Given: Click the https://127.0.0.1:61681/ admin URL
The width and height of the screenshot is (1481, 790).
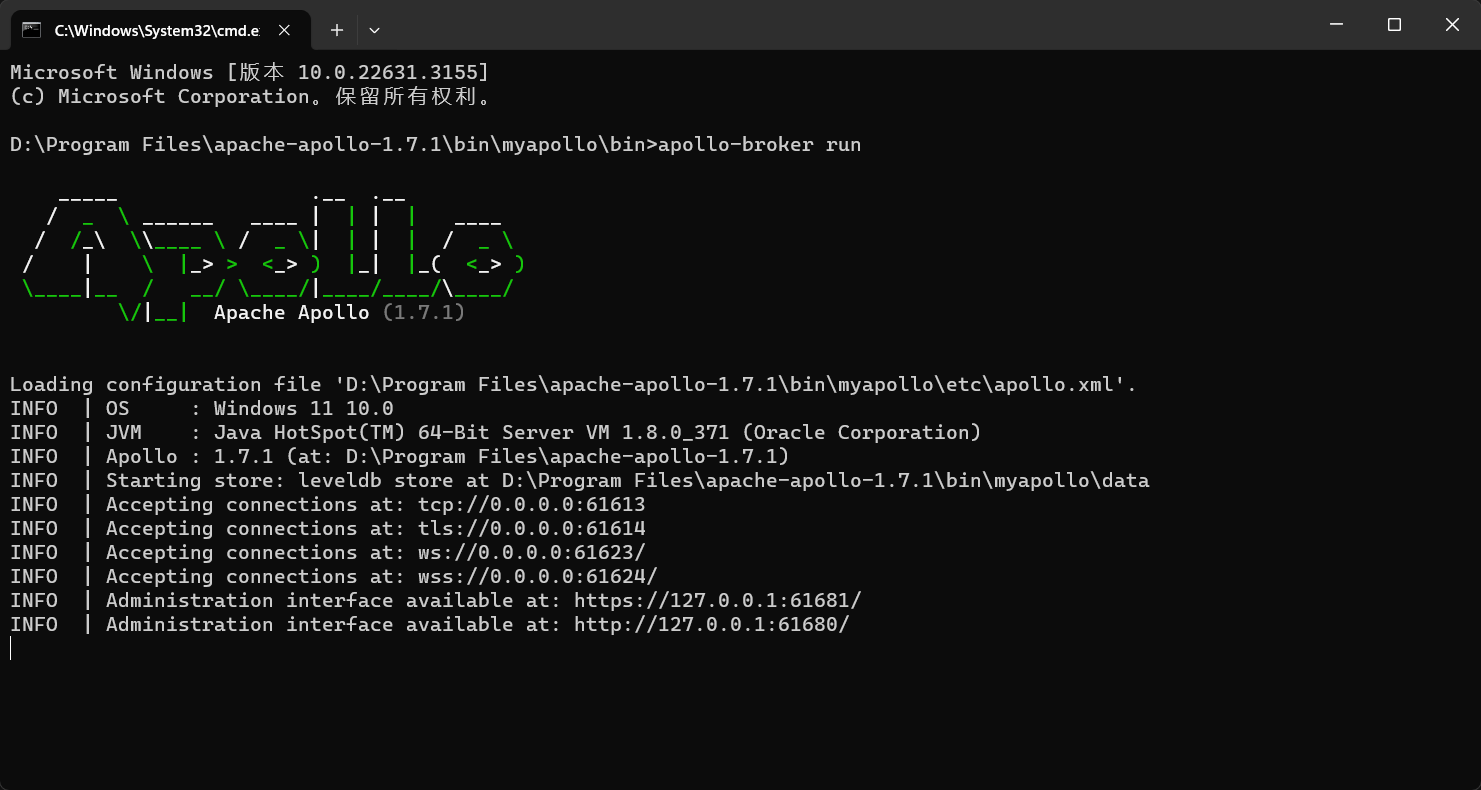Looking at the screenshot, I should pyautogui.click(x=717, y=600).
